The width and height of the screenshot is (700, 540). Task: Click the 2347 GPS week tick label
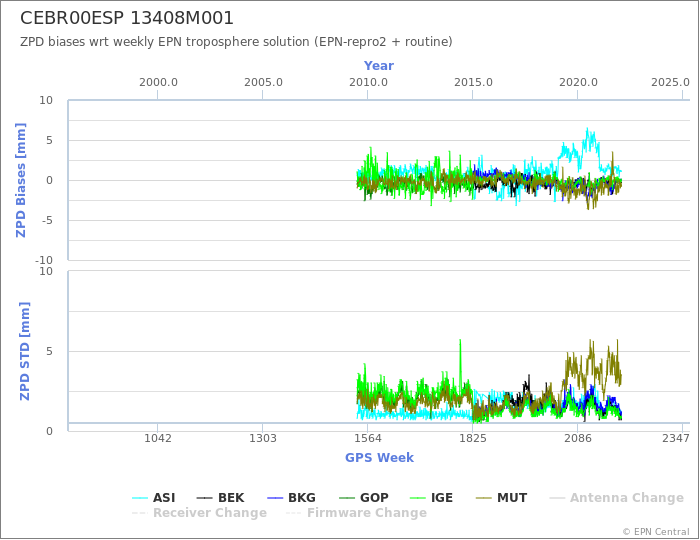click(675, 439)
